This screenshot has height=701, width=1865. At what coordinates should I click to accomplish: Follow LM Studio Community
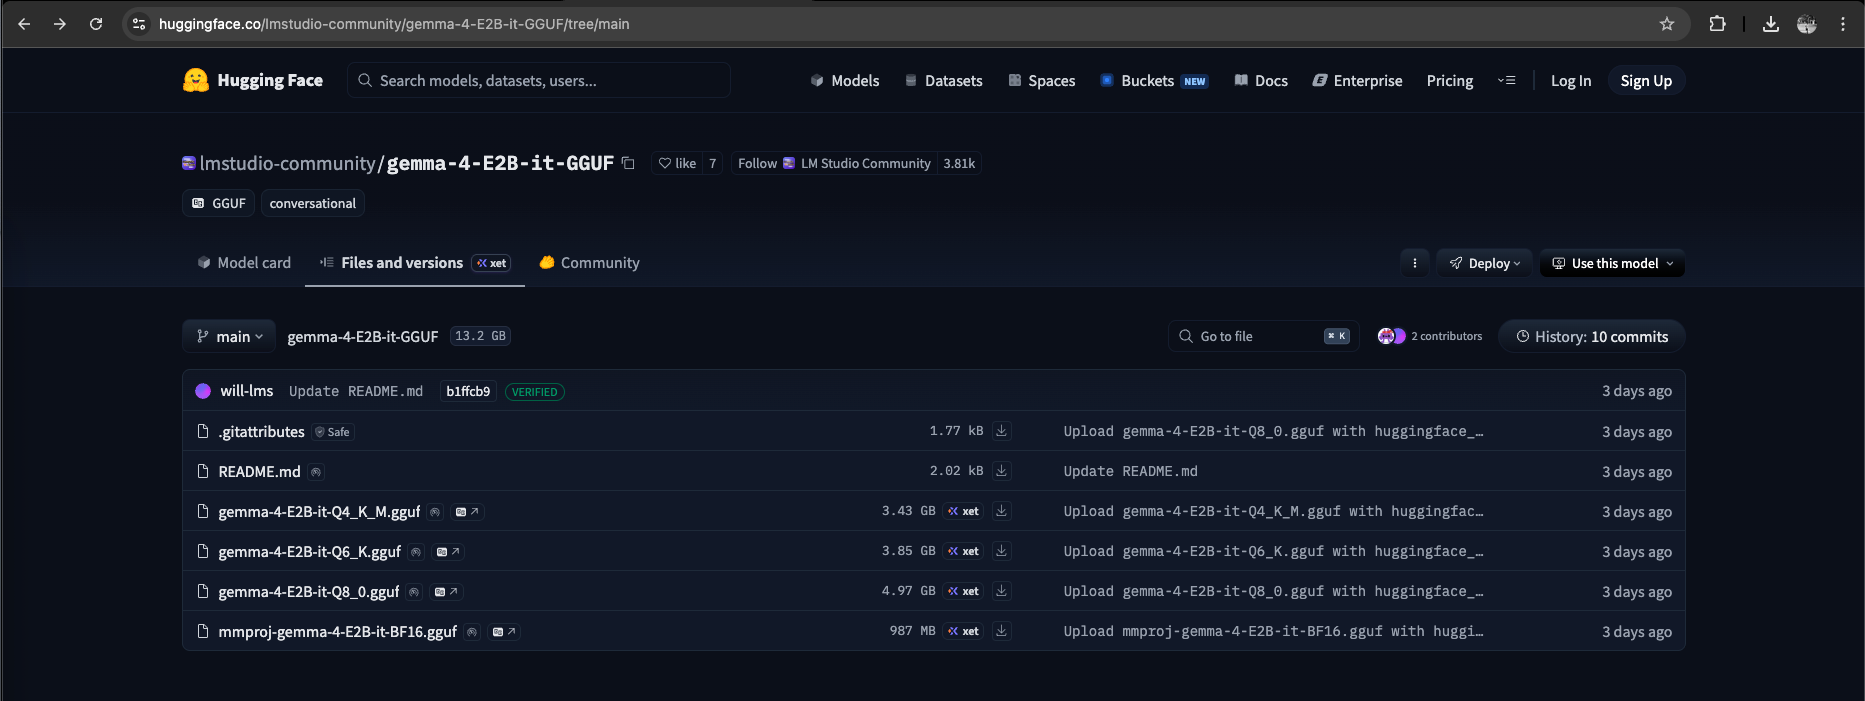(x=757, y=163)
